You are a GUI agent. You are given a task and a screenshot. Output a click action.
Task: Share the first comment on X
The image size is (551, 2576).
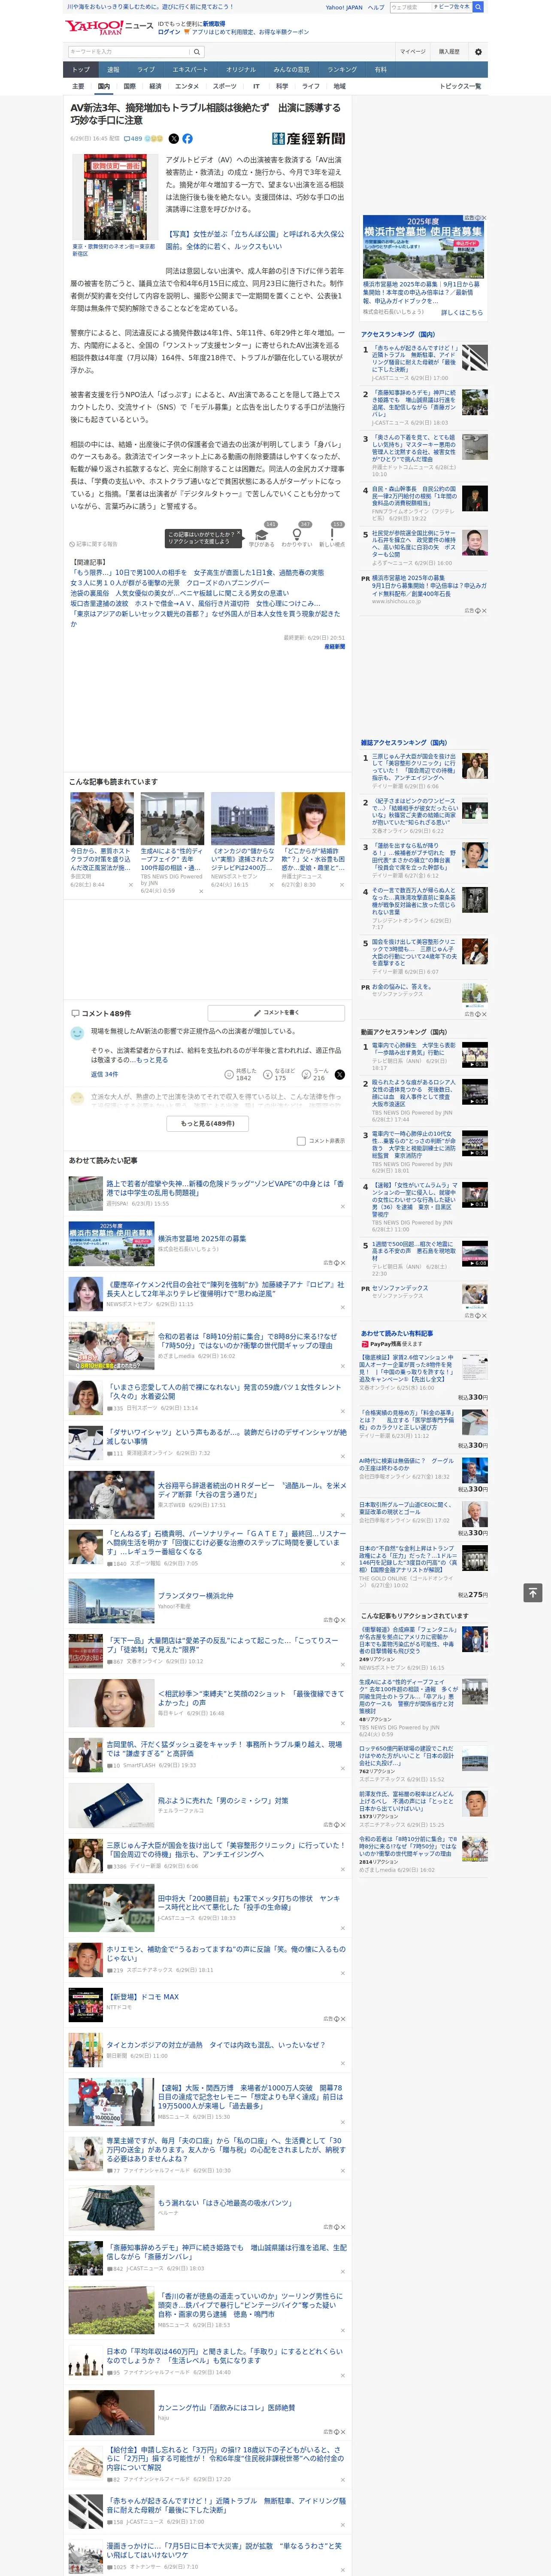[340, 1074]
